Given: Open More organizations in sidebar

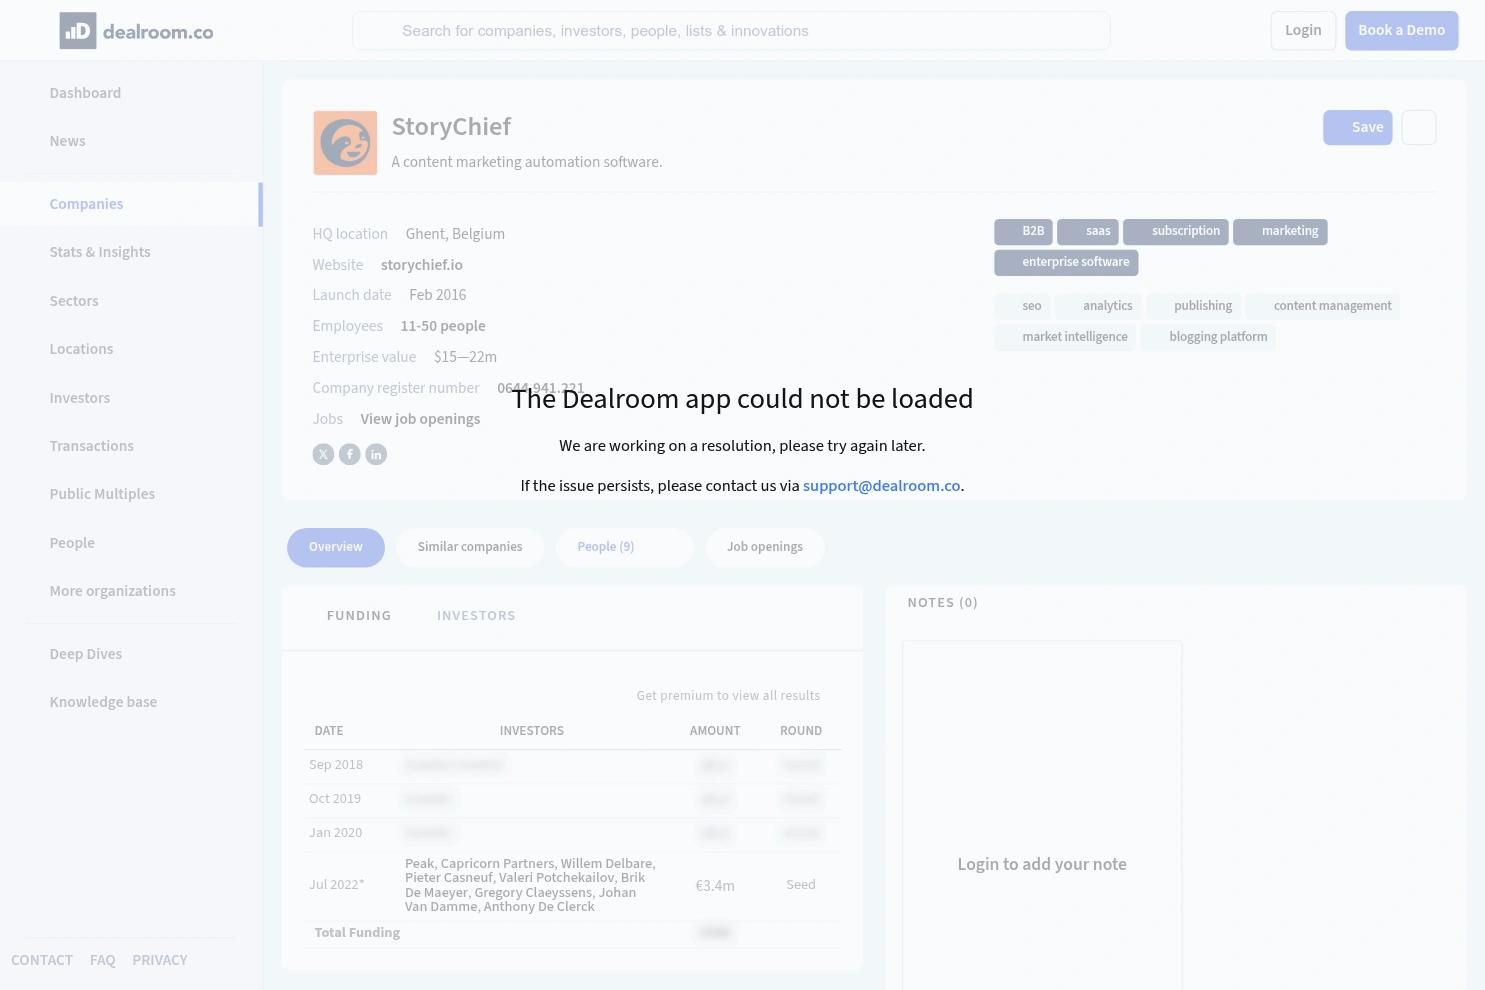Looking at the screenshot, I should [x=113, y=591].
